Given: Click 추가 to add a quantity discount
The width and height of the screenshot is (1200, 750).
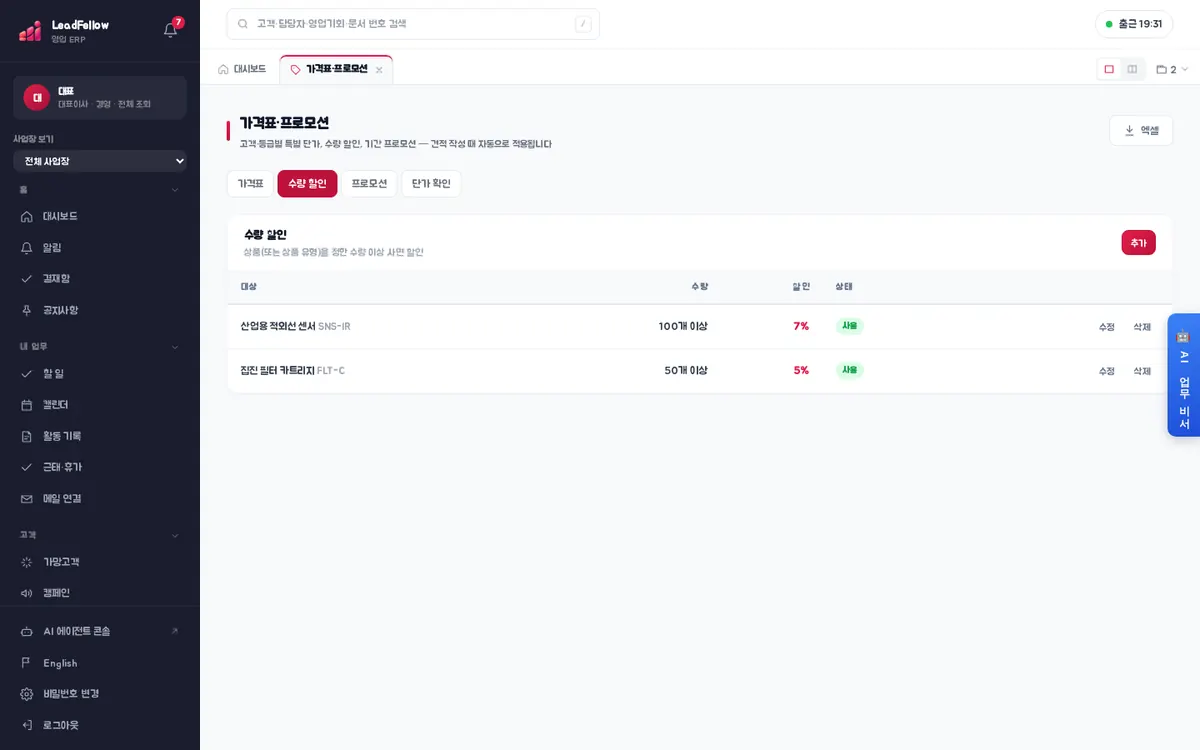Looking at the screenshot, I should point(1138,243).
